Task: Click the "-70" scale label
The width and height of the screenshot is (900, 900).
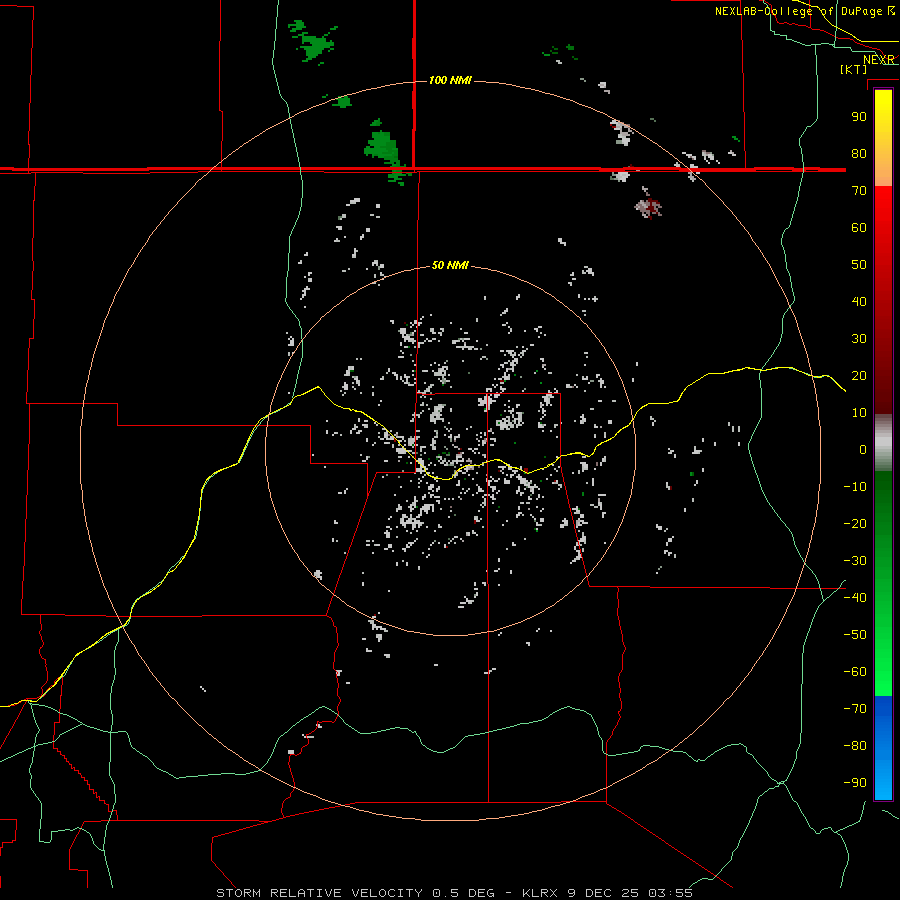Action: pos(855,709)
